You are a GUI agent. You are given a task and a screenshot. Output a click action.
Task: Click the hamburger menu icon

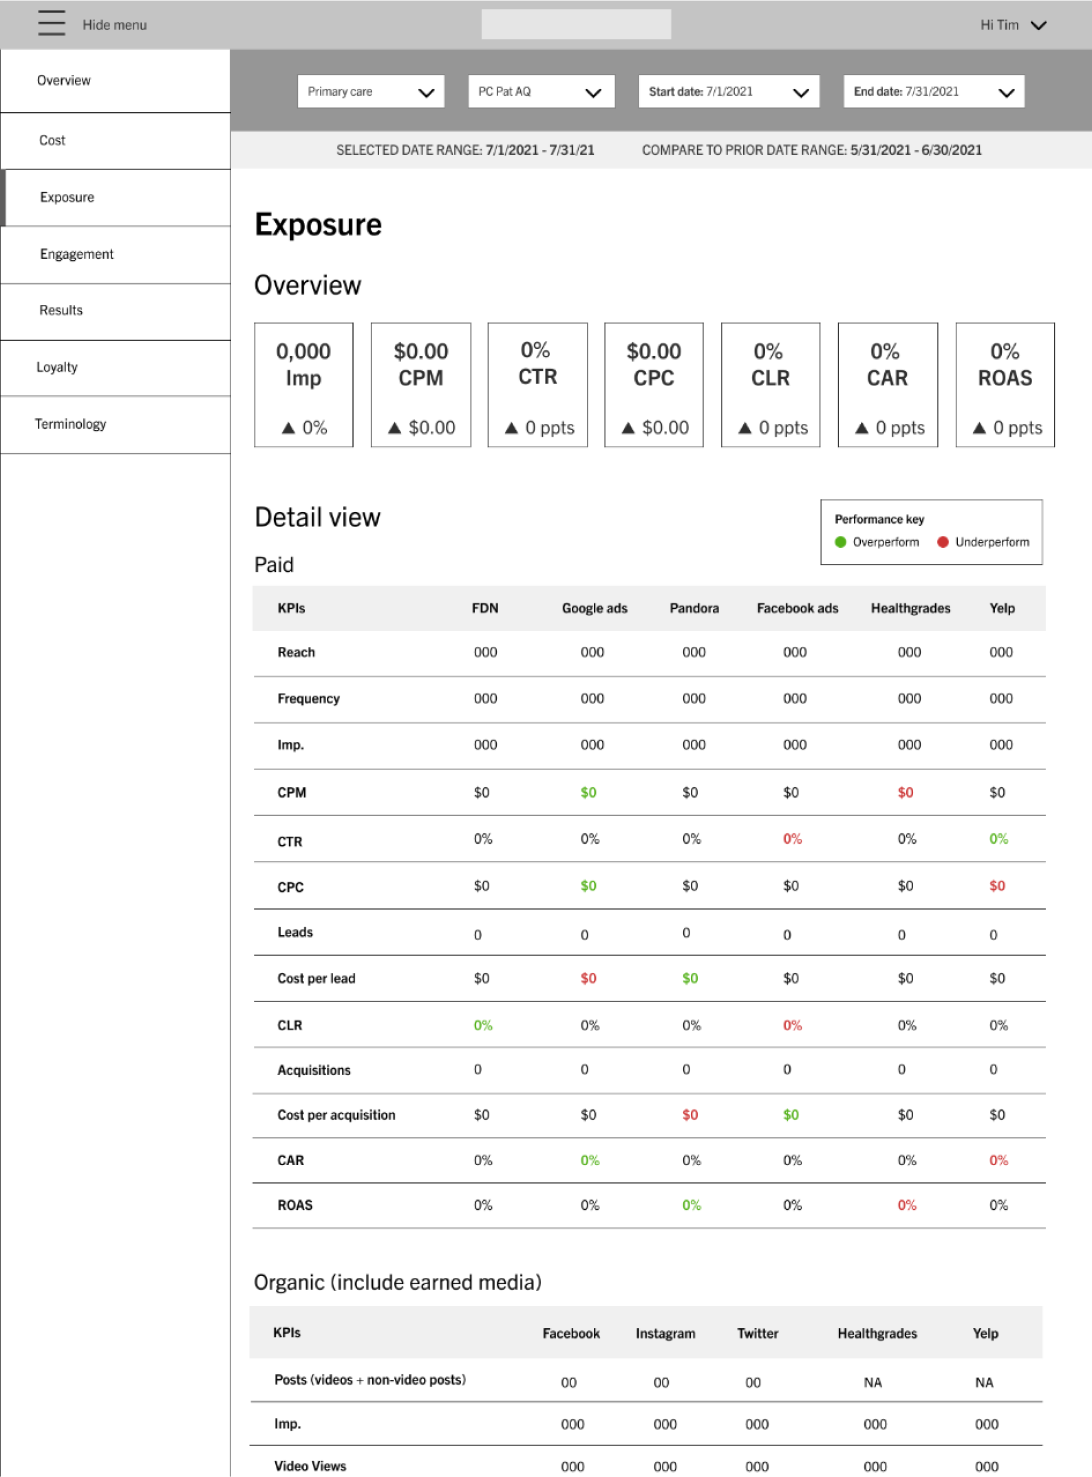tap(51, 24)
